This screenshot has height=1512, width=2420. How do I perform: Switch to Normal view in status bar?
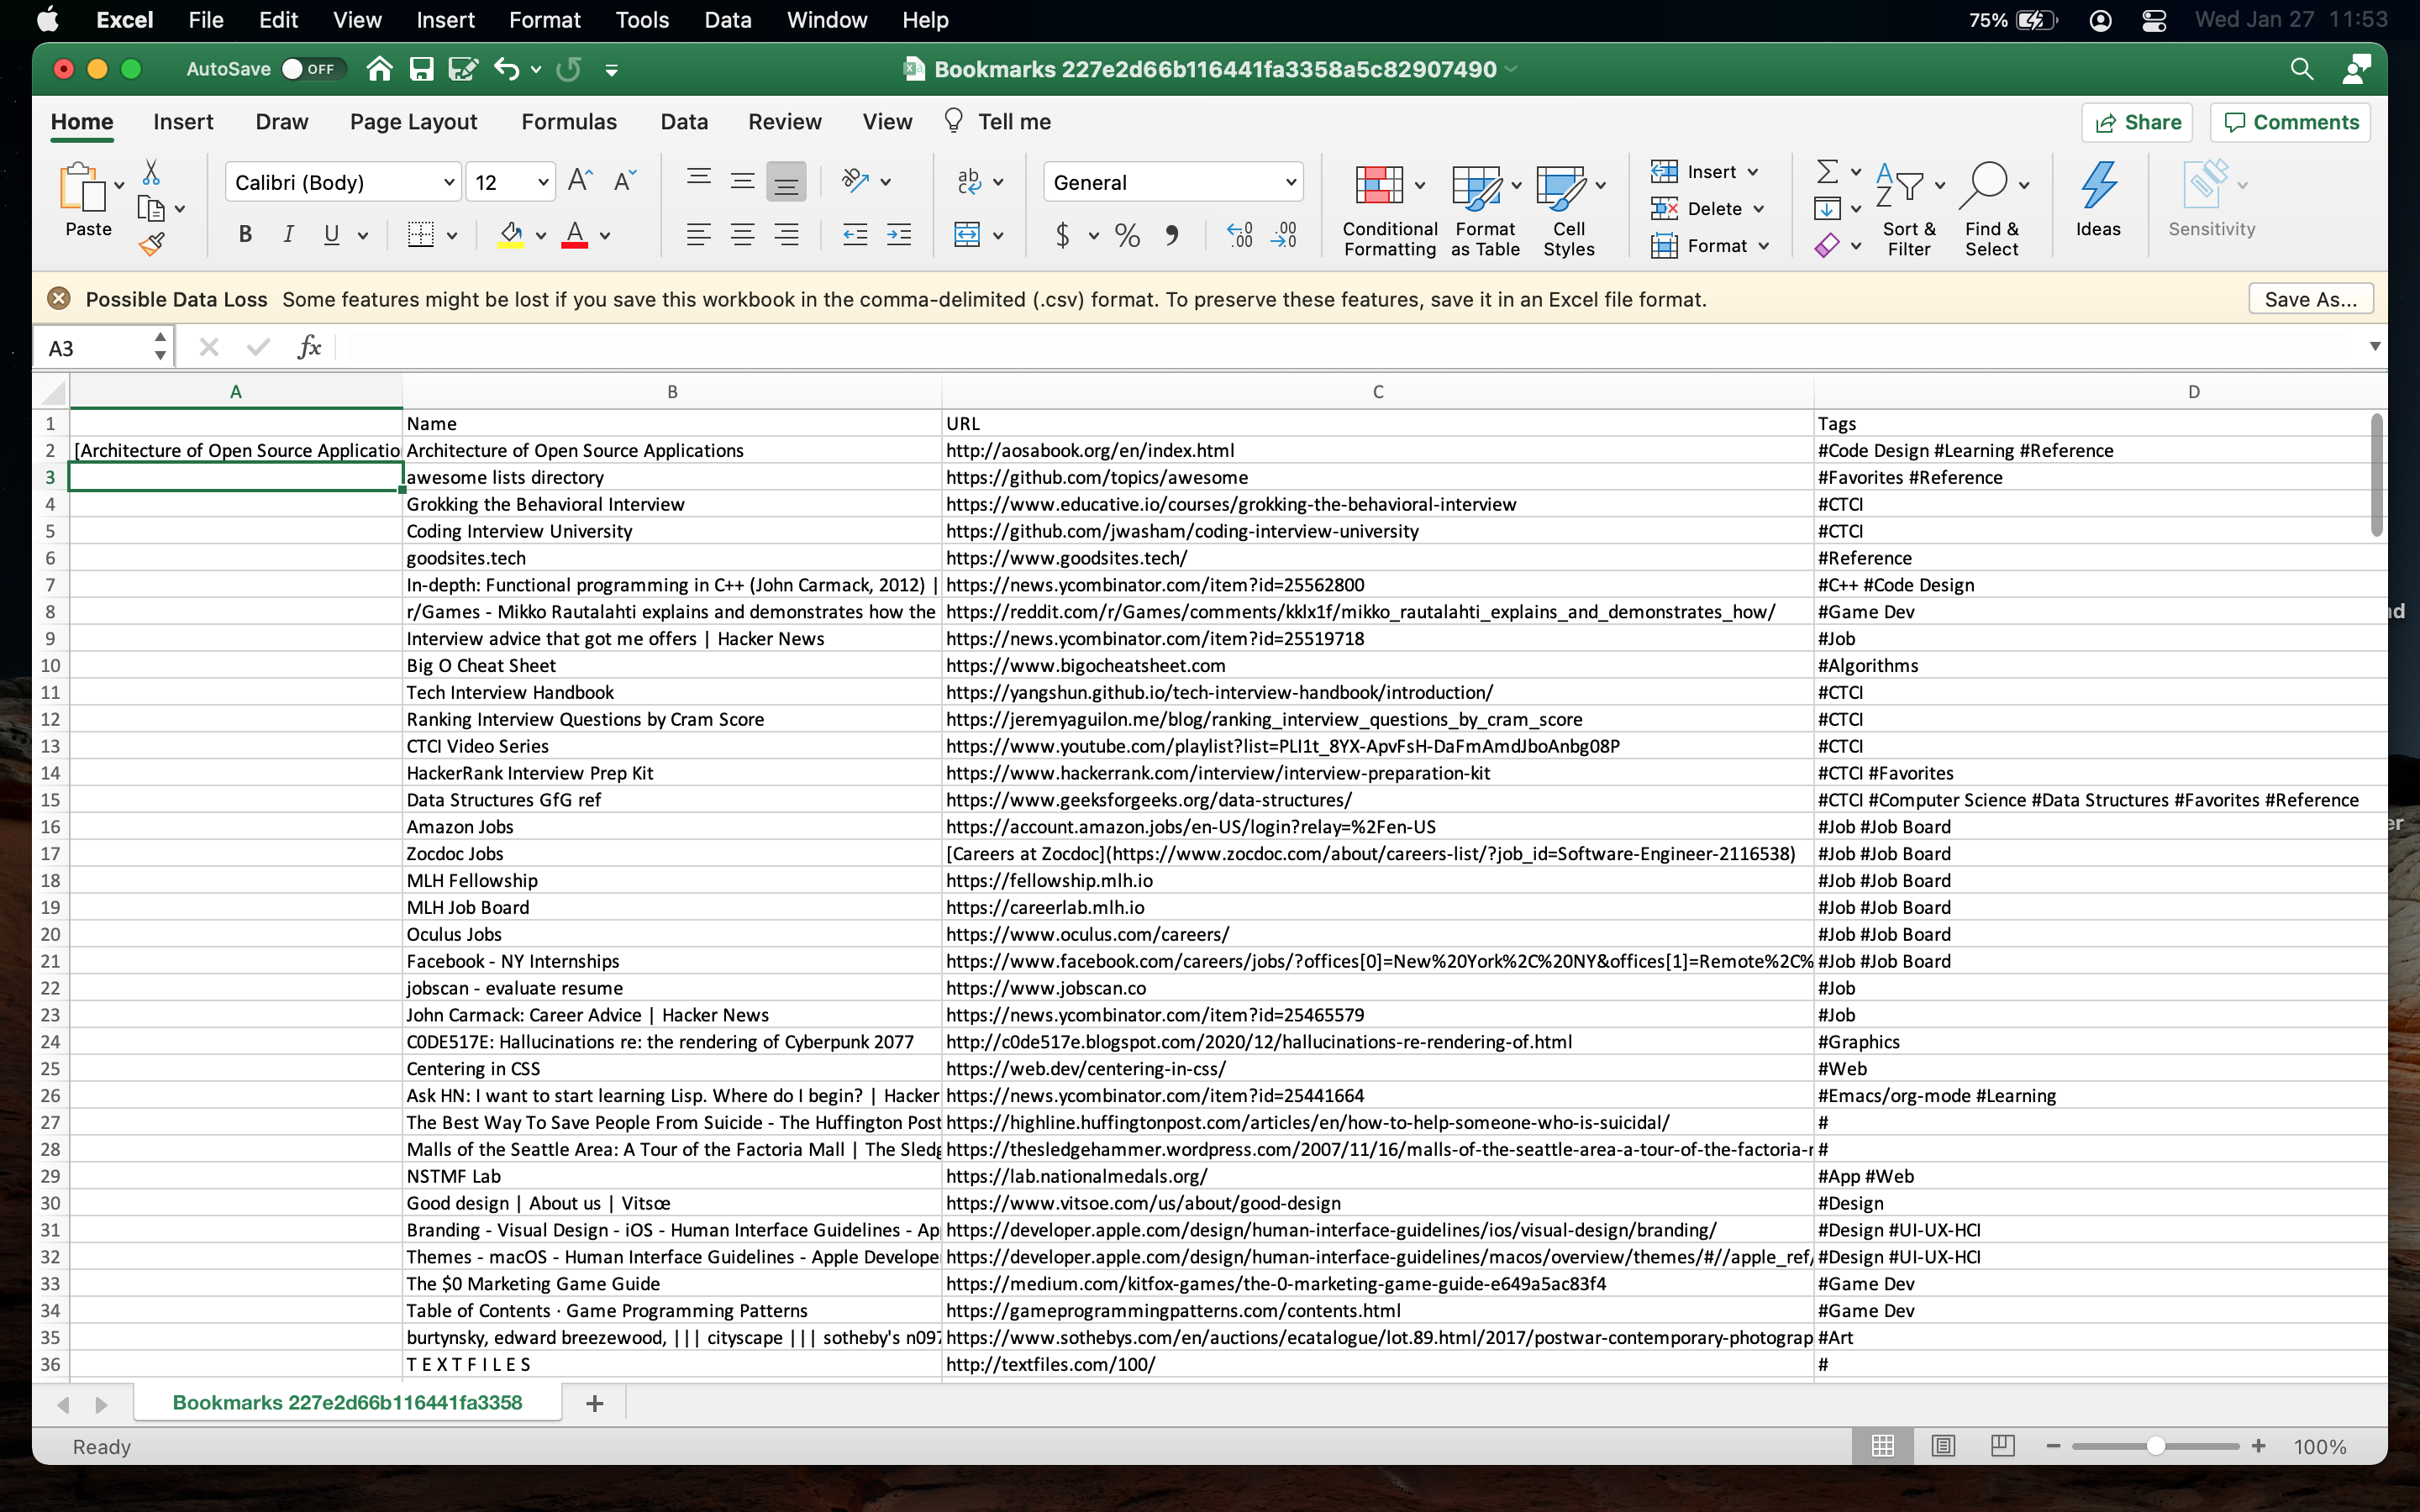[1883, 1445]
